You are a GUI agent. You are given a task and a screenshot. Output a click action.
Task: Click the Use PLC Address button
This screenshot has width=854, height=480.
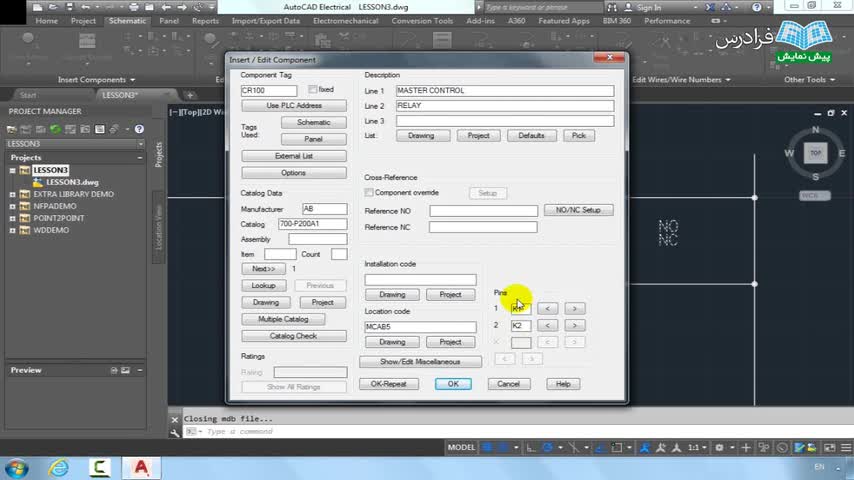[294, 106]
